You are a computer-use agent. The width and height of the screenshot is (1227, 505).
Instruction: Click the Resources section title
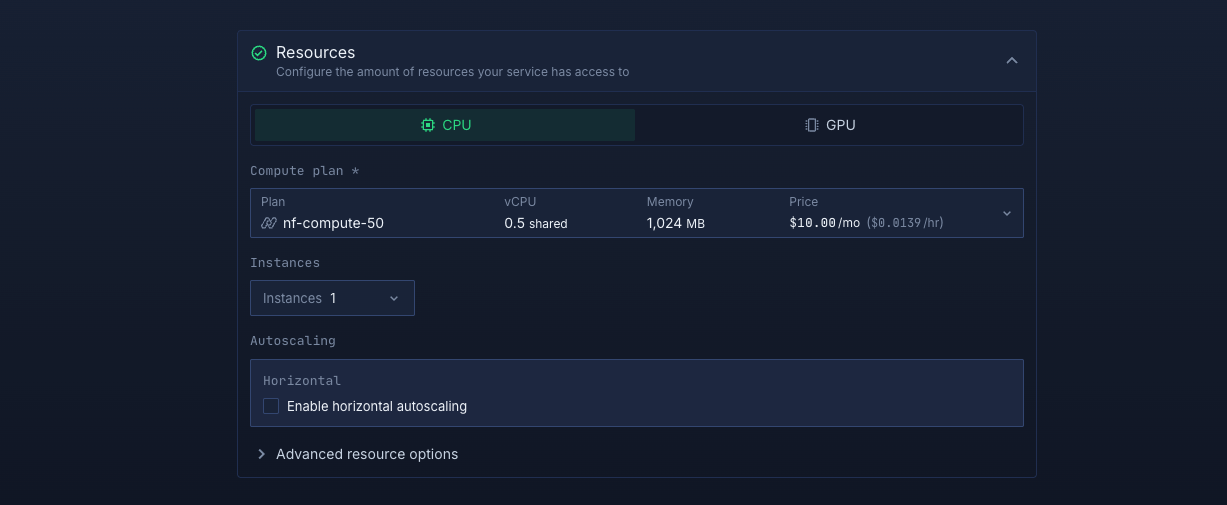pyautogui.click(x=315, y=52)
